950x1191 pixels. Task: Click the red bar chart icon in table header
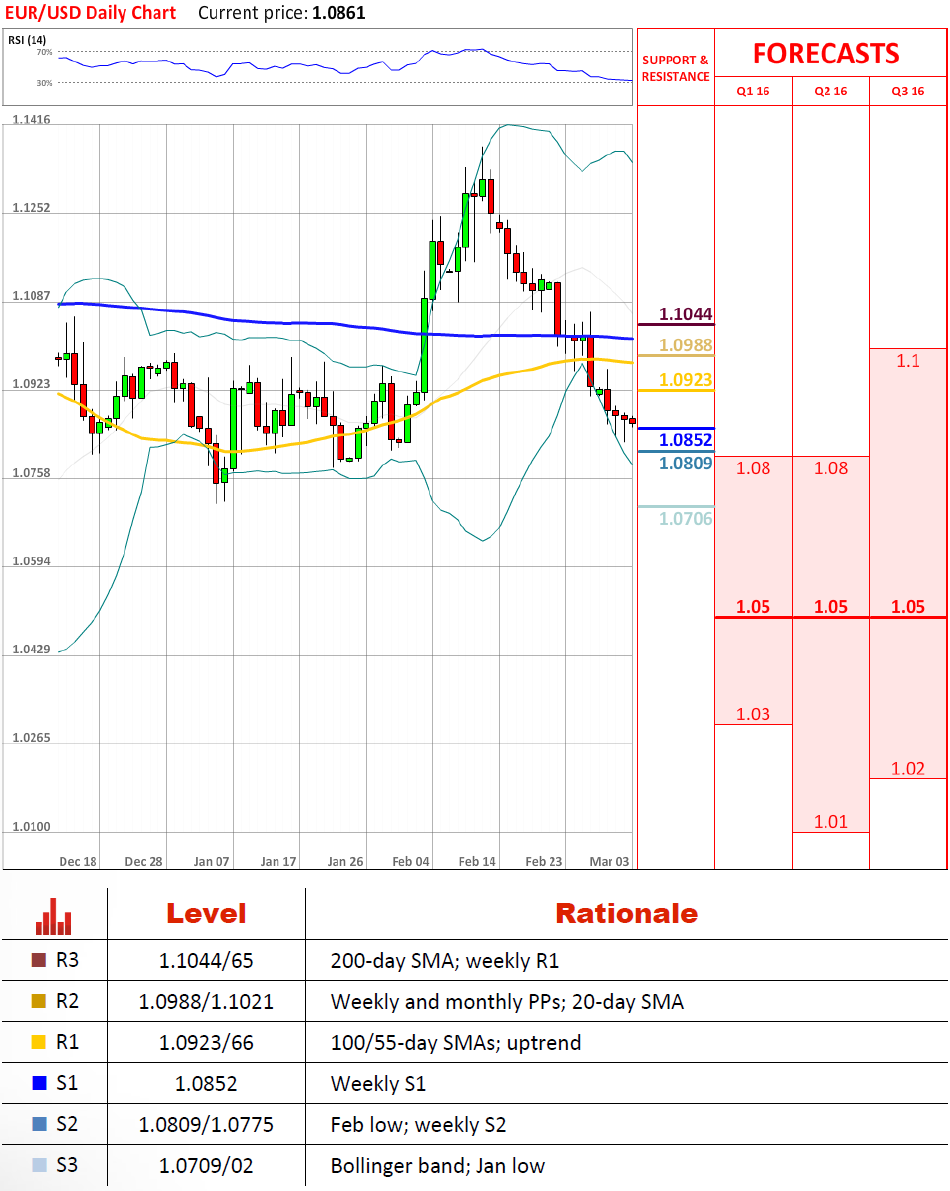[53, 917]
